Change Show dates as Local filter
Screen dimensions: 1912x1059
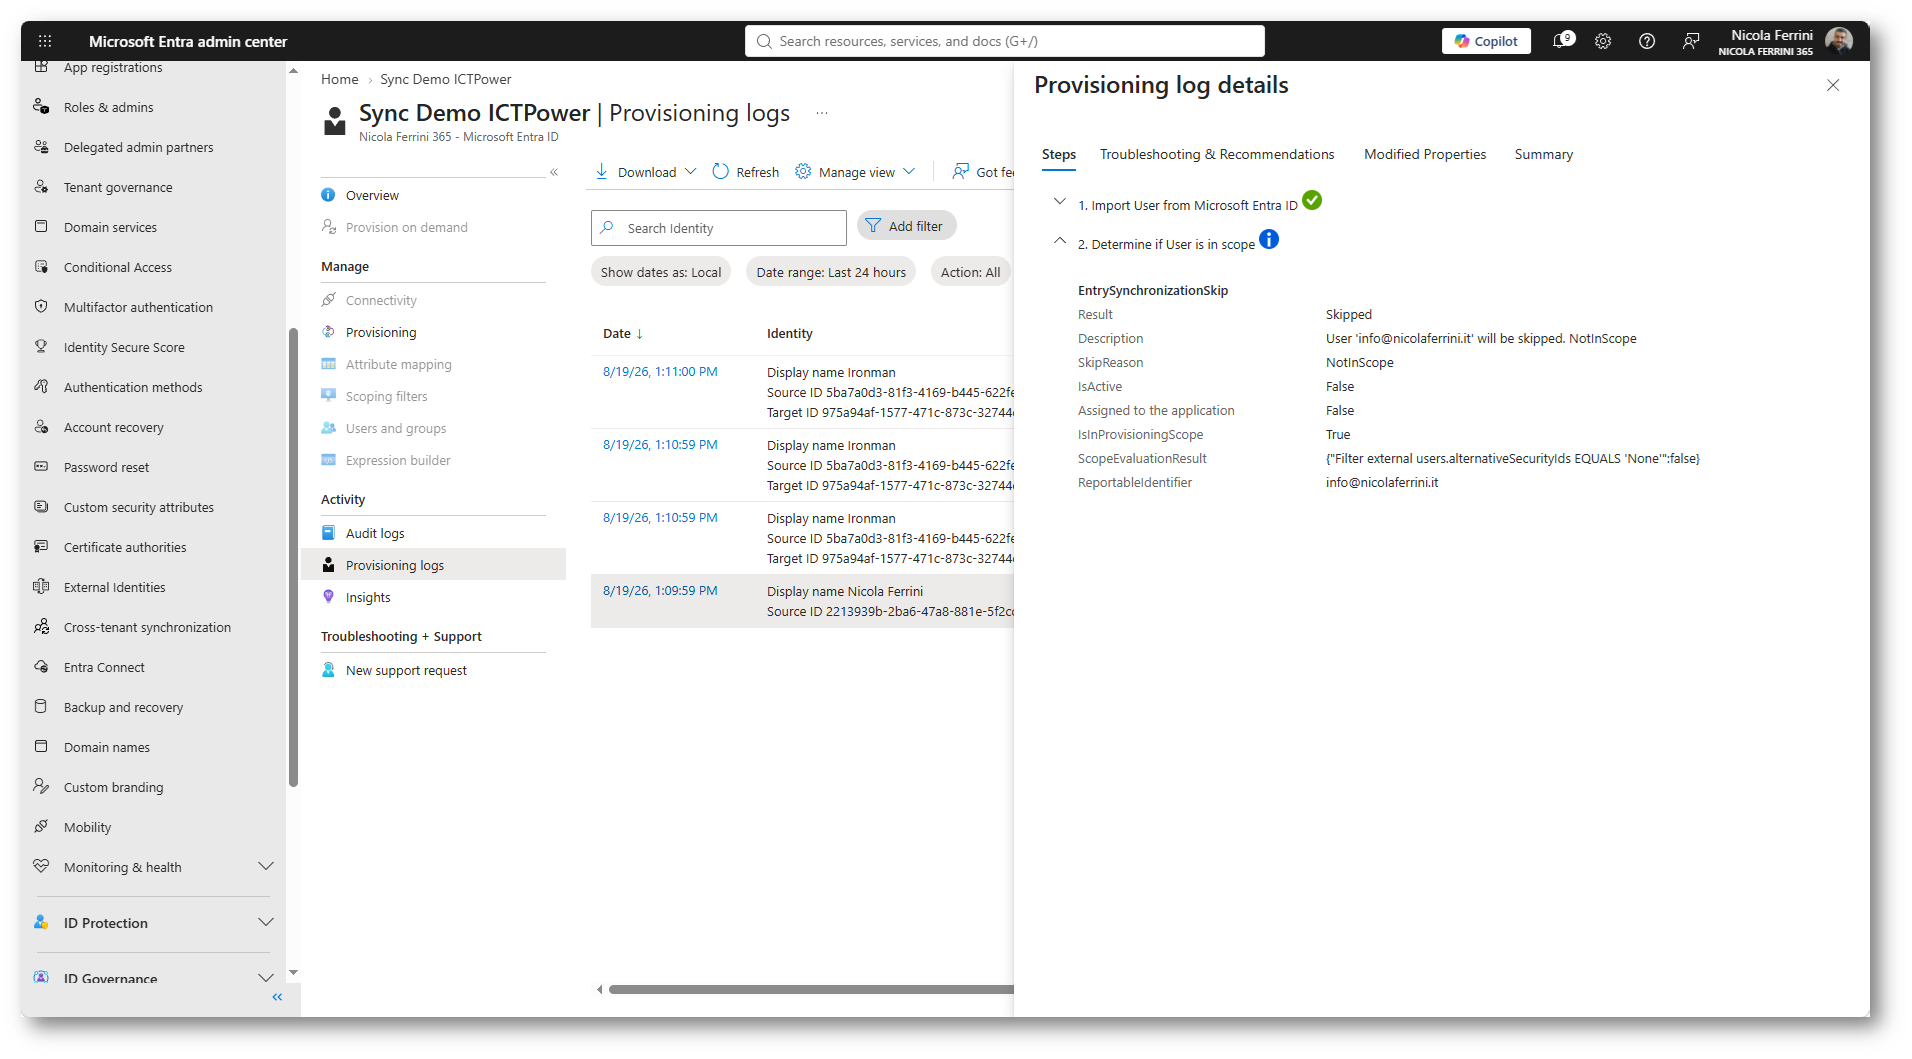tap(661, 272)
